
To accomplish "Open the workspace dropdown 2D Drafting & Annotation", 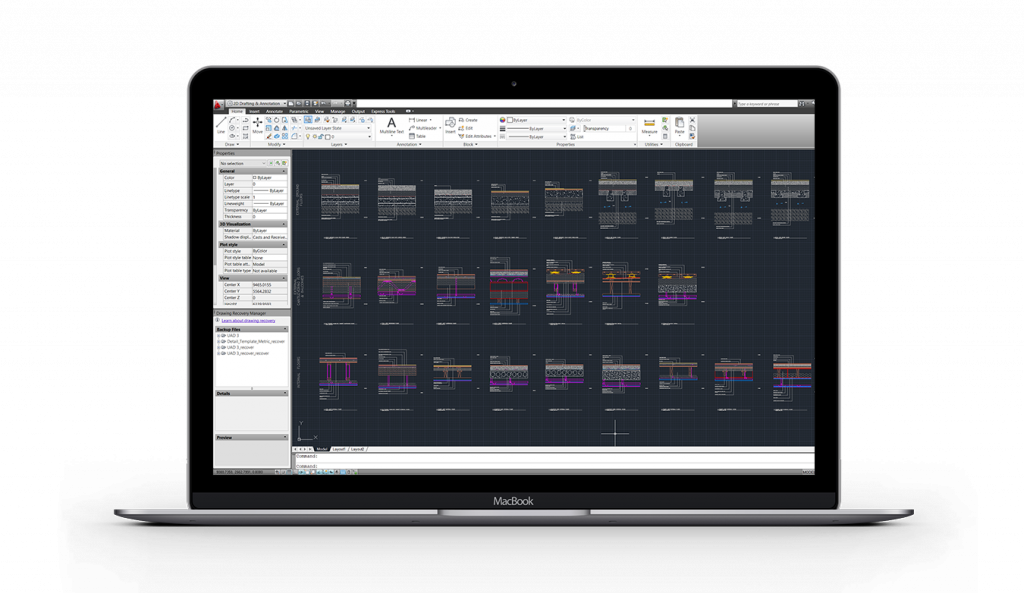I will tap(256, 103).
